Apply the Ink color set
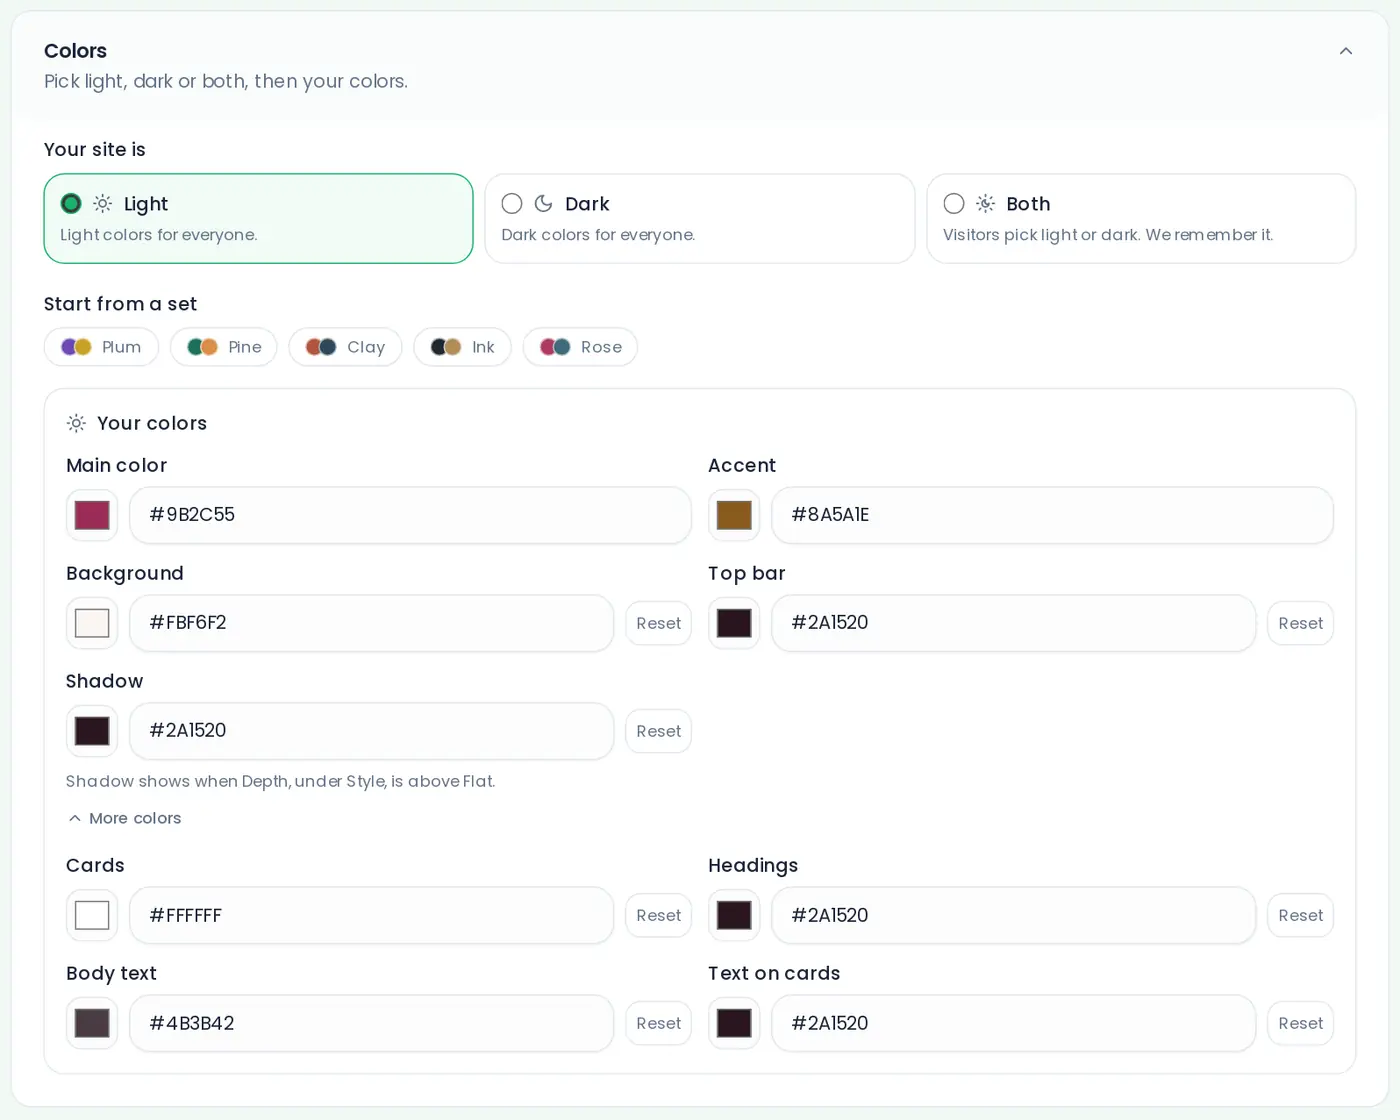 [462, 347]
